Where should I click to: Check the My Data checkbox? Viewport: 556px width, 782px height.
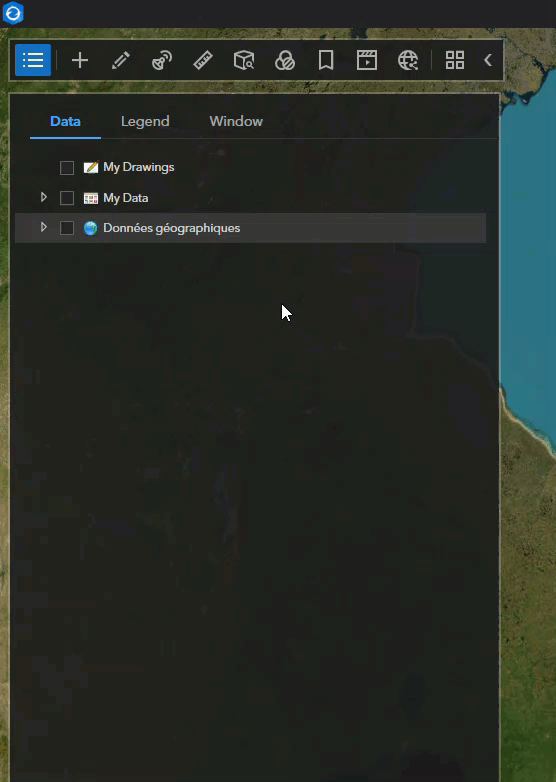67,198
